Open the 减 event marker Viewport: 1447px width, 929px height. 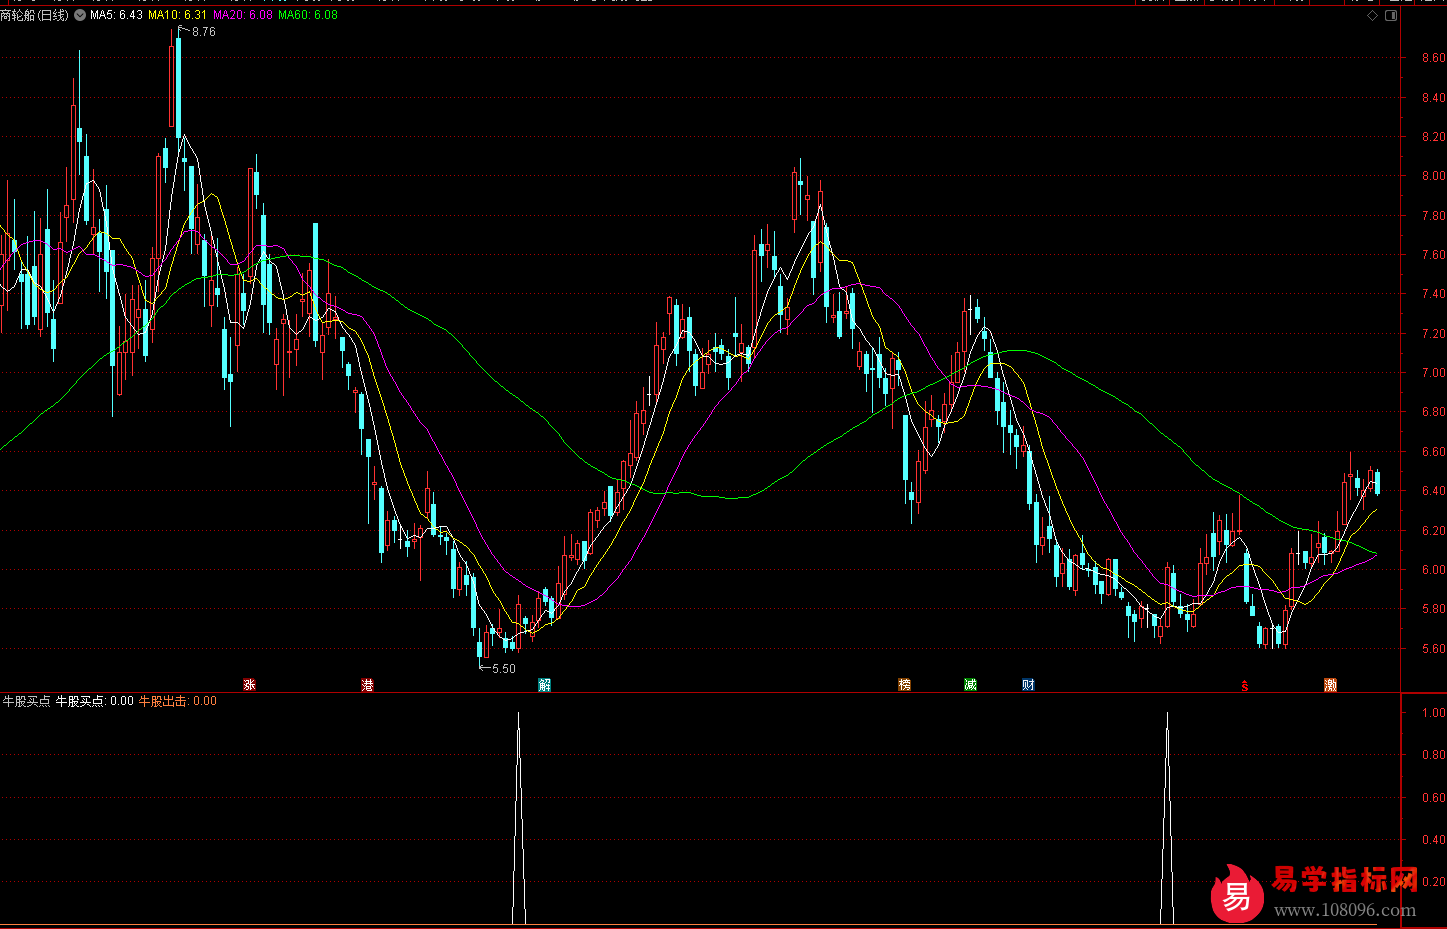point(970,685)
